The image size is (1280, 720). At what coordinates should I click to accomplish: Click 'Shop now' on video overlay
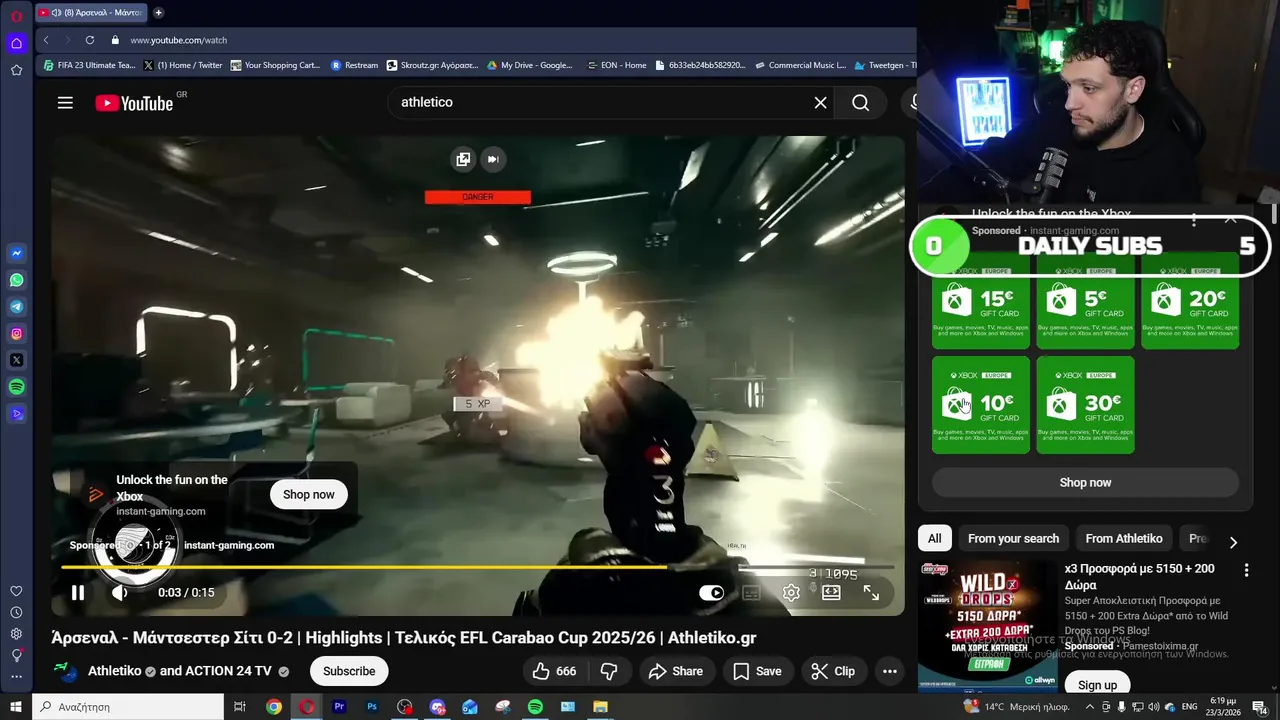pos(309,494)
